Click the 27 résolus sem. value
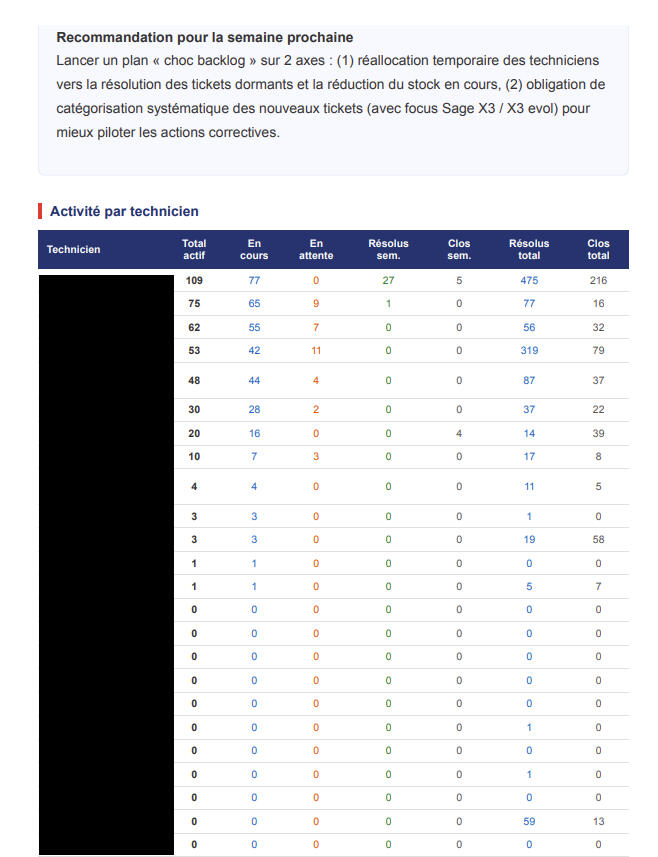Viewport: 658px width, 857px height. click(x=388, y=280)
